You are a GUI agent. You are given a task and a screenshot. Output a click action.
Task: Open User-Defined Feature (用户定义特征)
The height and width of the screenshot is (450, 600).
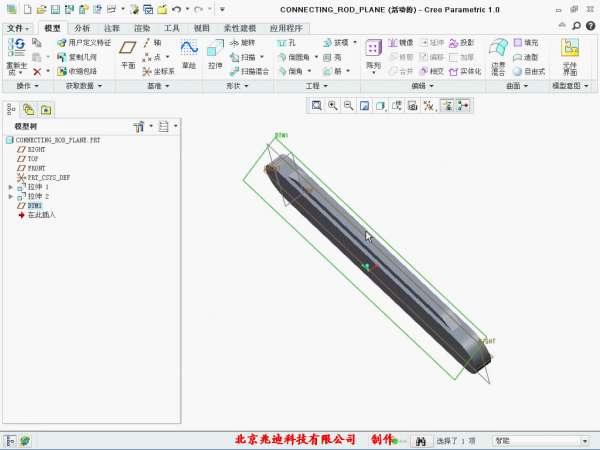tap(84, 42)
